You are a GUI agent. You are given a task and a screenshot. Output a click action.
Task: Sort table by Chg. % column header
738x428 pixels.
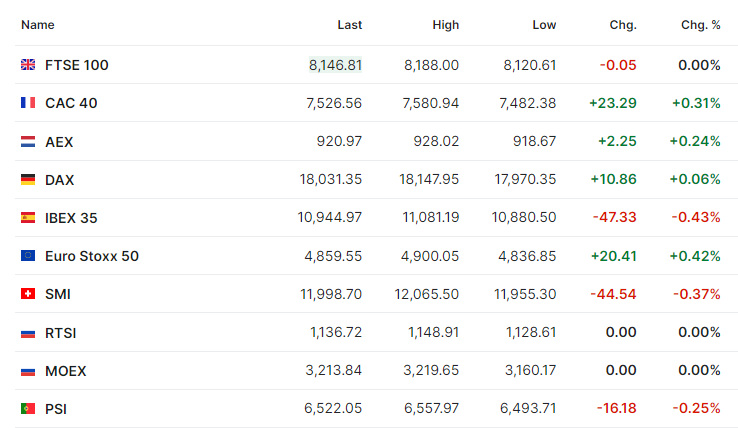point(701,25)
